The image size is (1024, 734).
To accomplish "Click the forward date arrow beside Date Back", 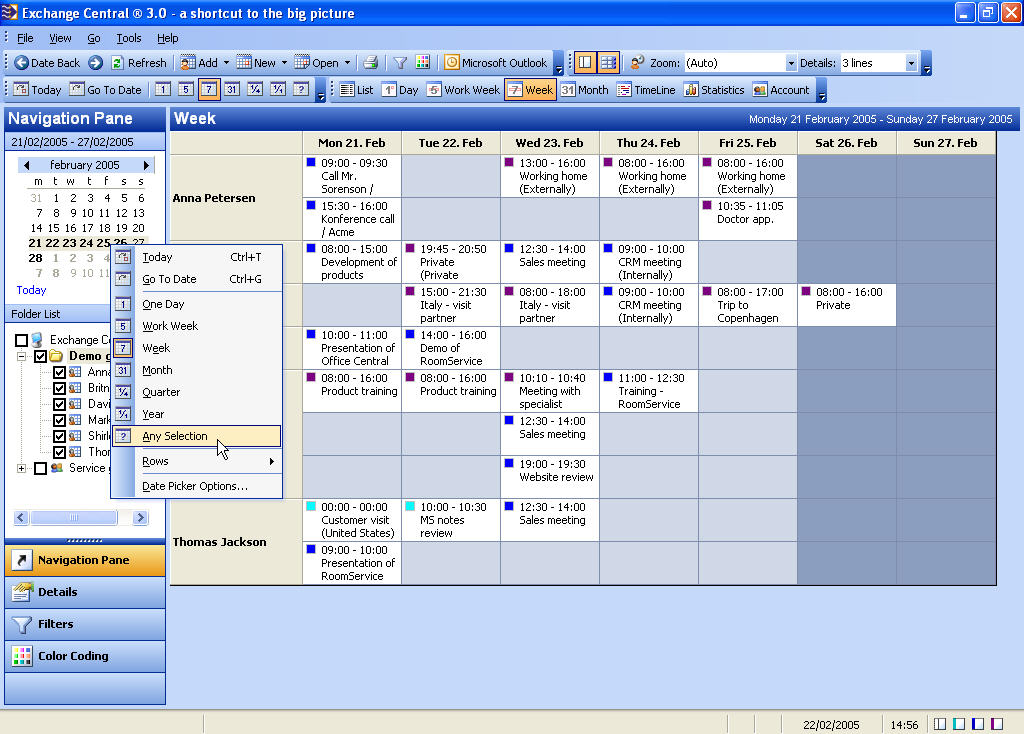I will (x=95, y=63).
